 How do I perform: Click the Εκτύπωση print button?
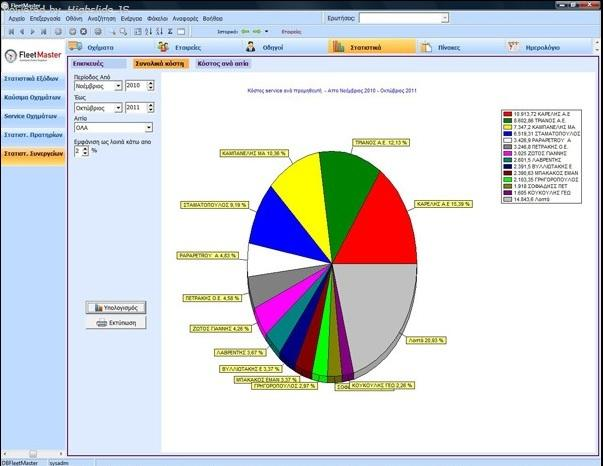[x=116, y=323]
